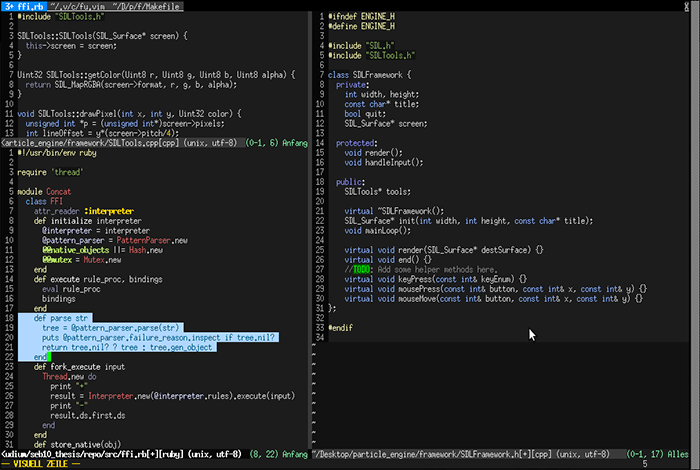The width and height of the screenshot is (700, 470).
Task: Click the VISUELL ZEILE mode indicator
Action: click(40, 465)
